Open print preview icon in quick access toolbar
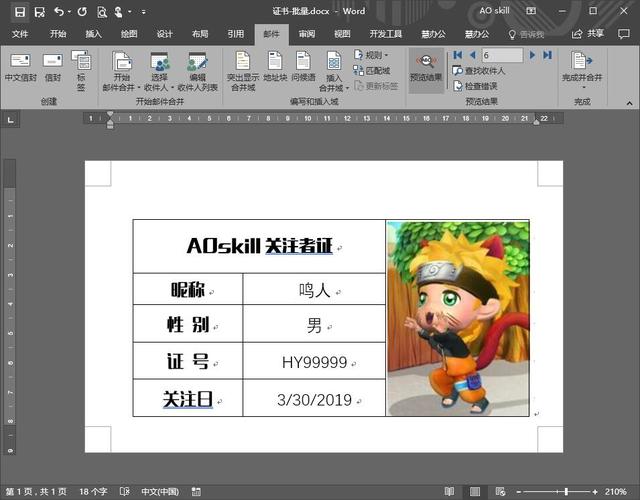 tap(101, 12)
